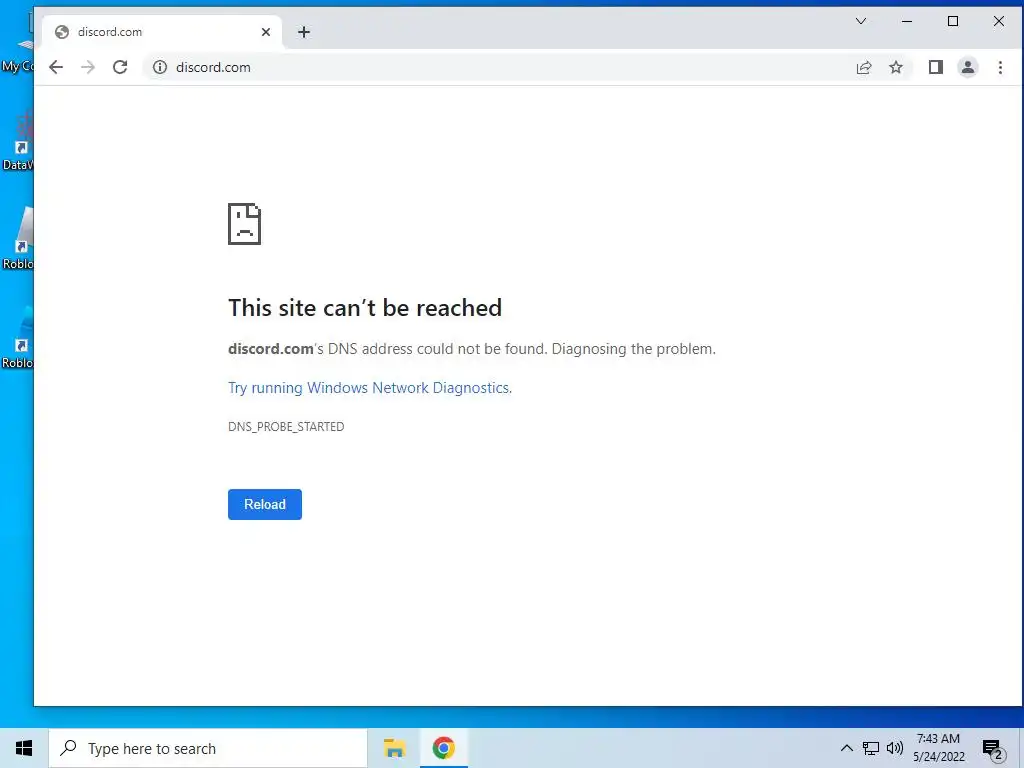Click the taskbar search box
This screenshot has width=1024, height=768.
pos(208,748)
